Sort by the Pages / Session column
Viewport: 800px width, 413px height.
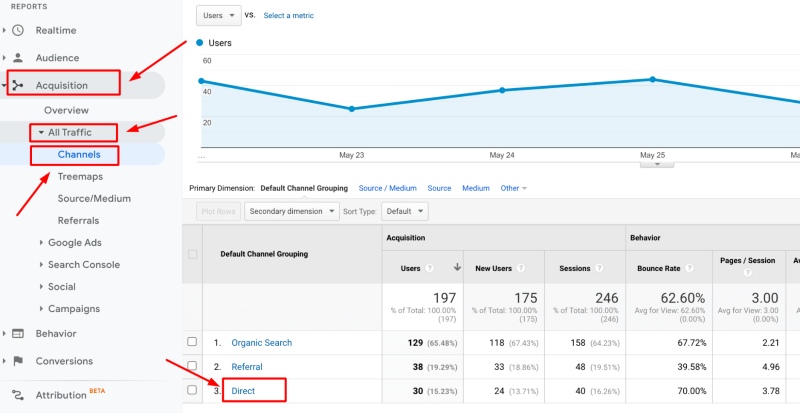coord(747,260)
